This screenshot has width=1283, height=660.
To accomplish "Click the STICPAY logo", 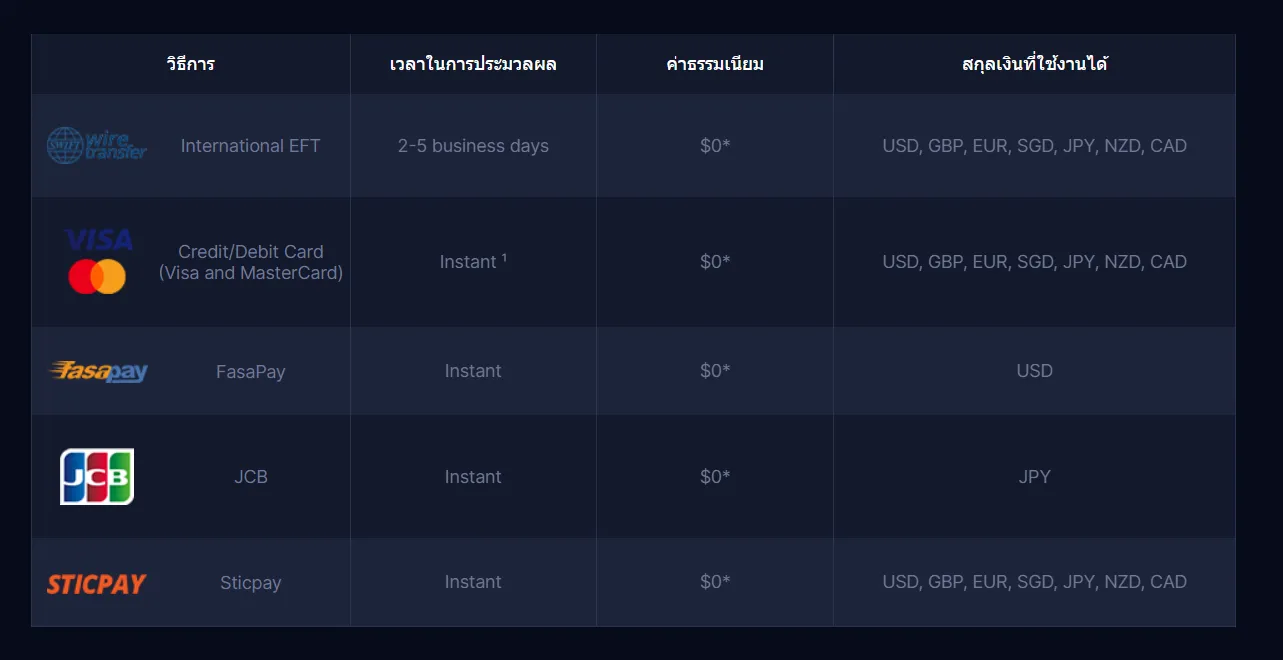I will [97, 584].
